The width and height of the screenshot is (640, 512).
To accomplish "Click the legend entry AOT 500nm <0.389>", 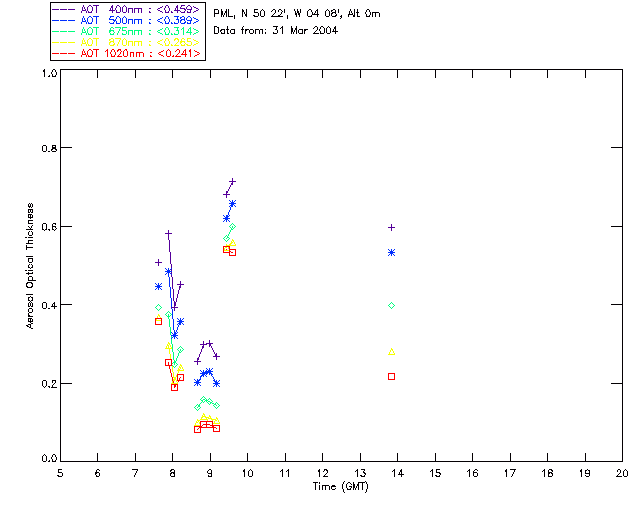I will pyautogui.click(x=127, y=20).
